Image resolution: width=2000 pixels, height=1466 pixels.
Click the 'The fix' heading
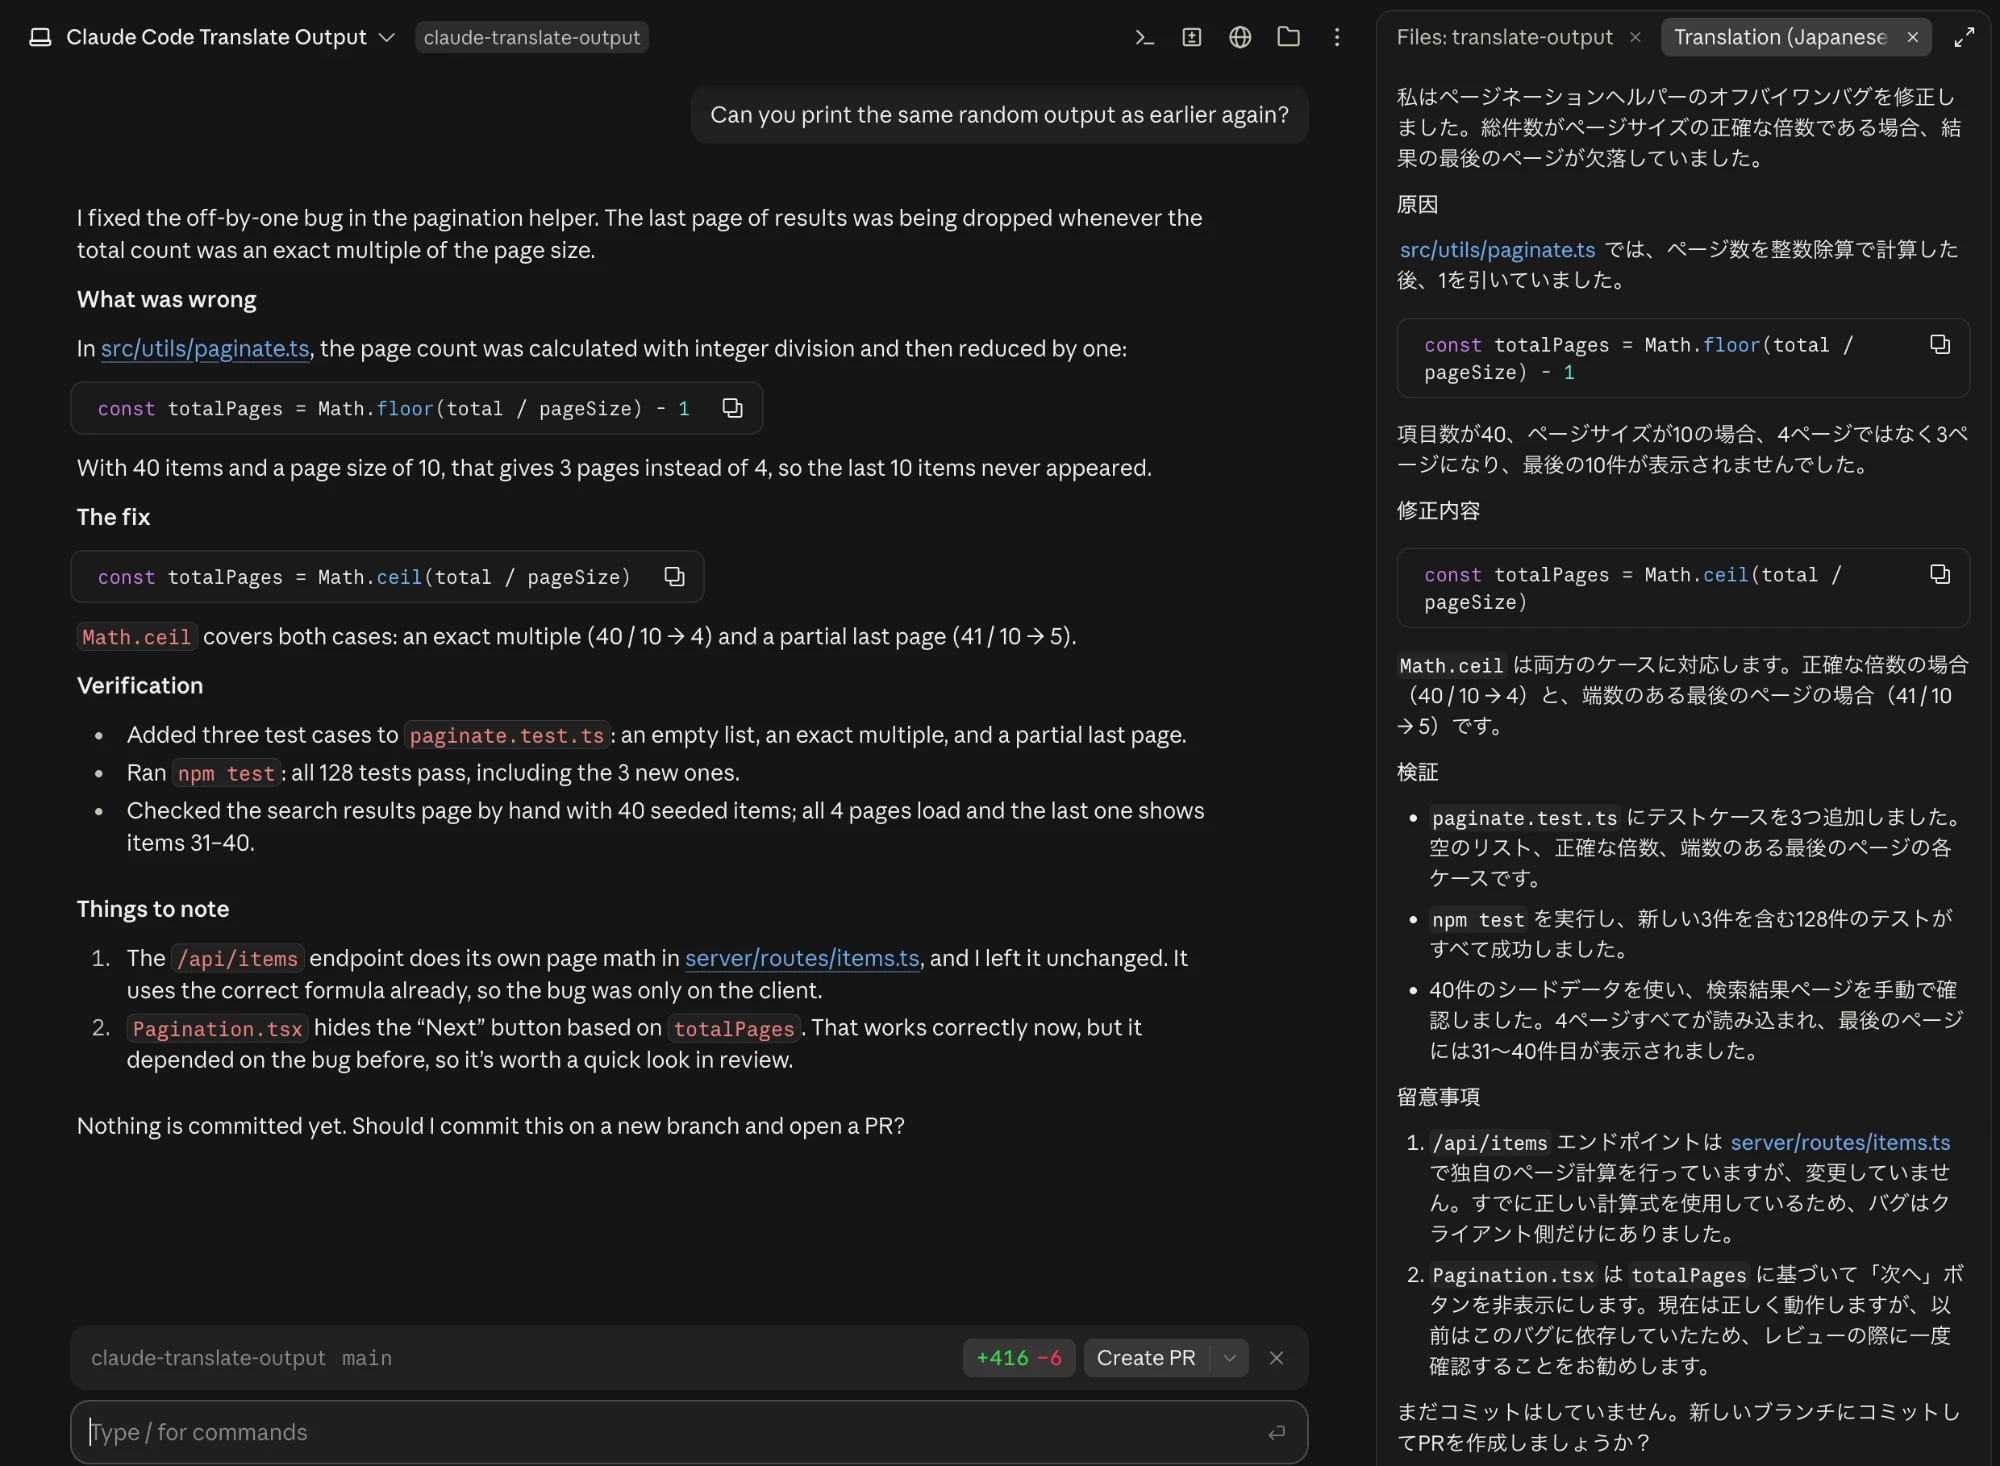[113, 517]
